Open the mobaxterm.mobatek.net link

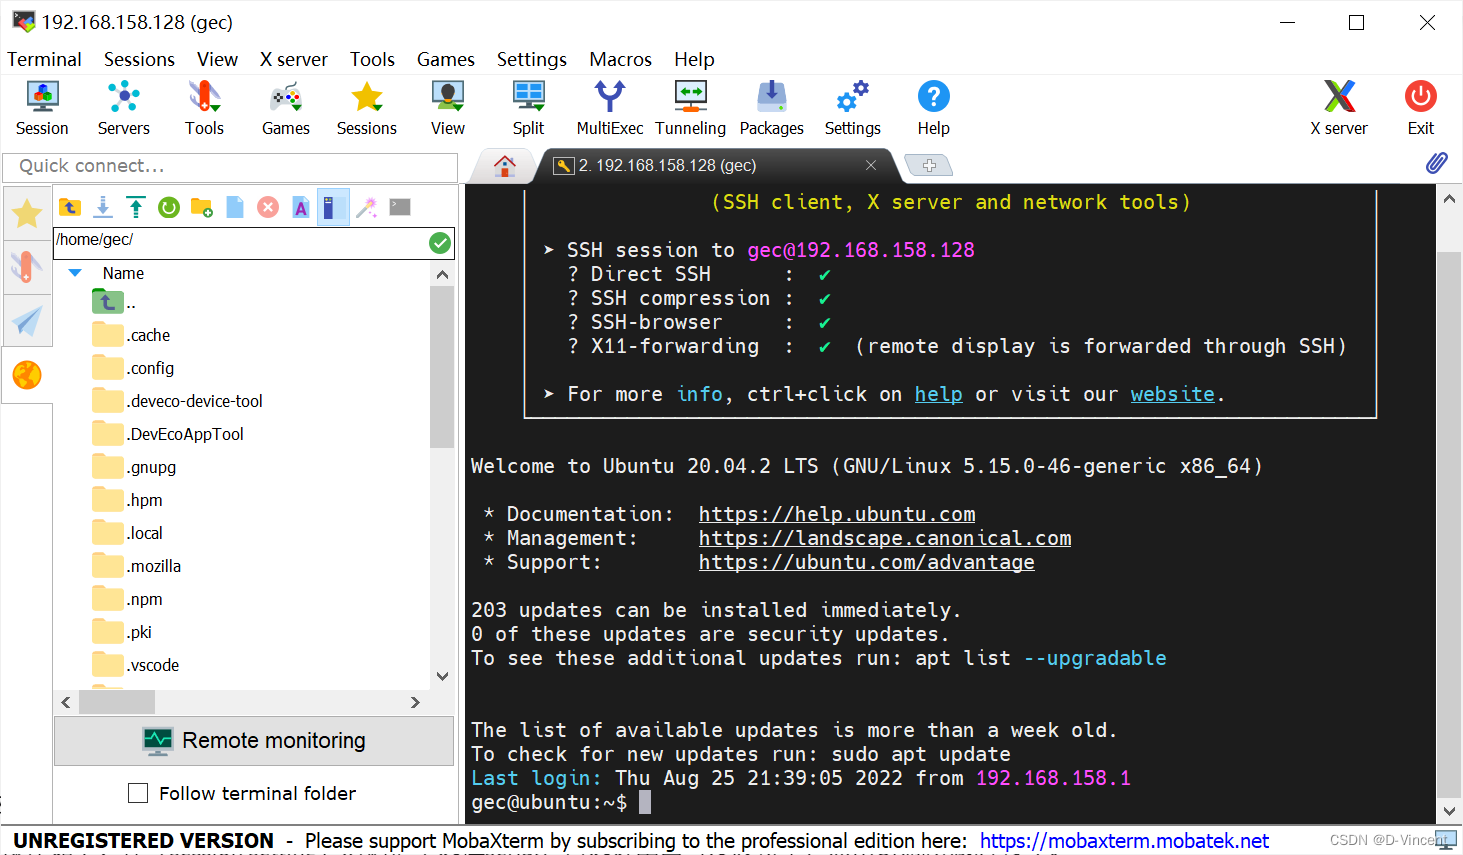click(1125, 841)
